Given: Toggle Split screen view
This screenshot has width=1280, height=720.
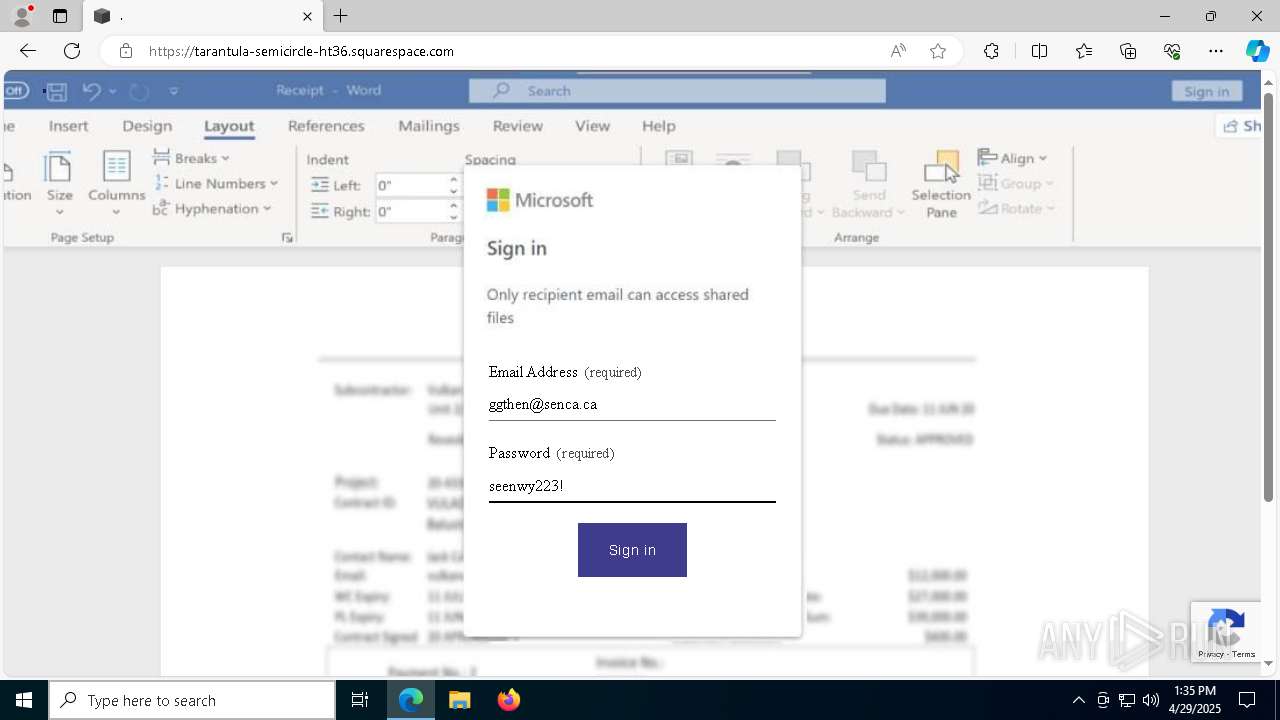Looking at the screenshot, I should tap(1039, 51).
